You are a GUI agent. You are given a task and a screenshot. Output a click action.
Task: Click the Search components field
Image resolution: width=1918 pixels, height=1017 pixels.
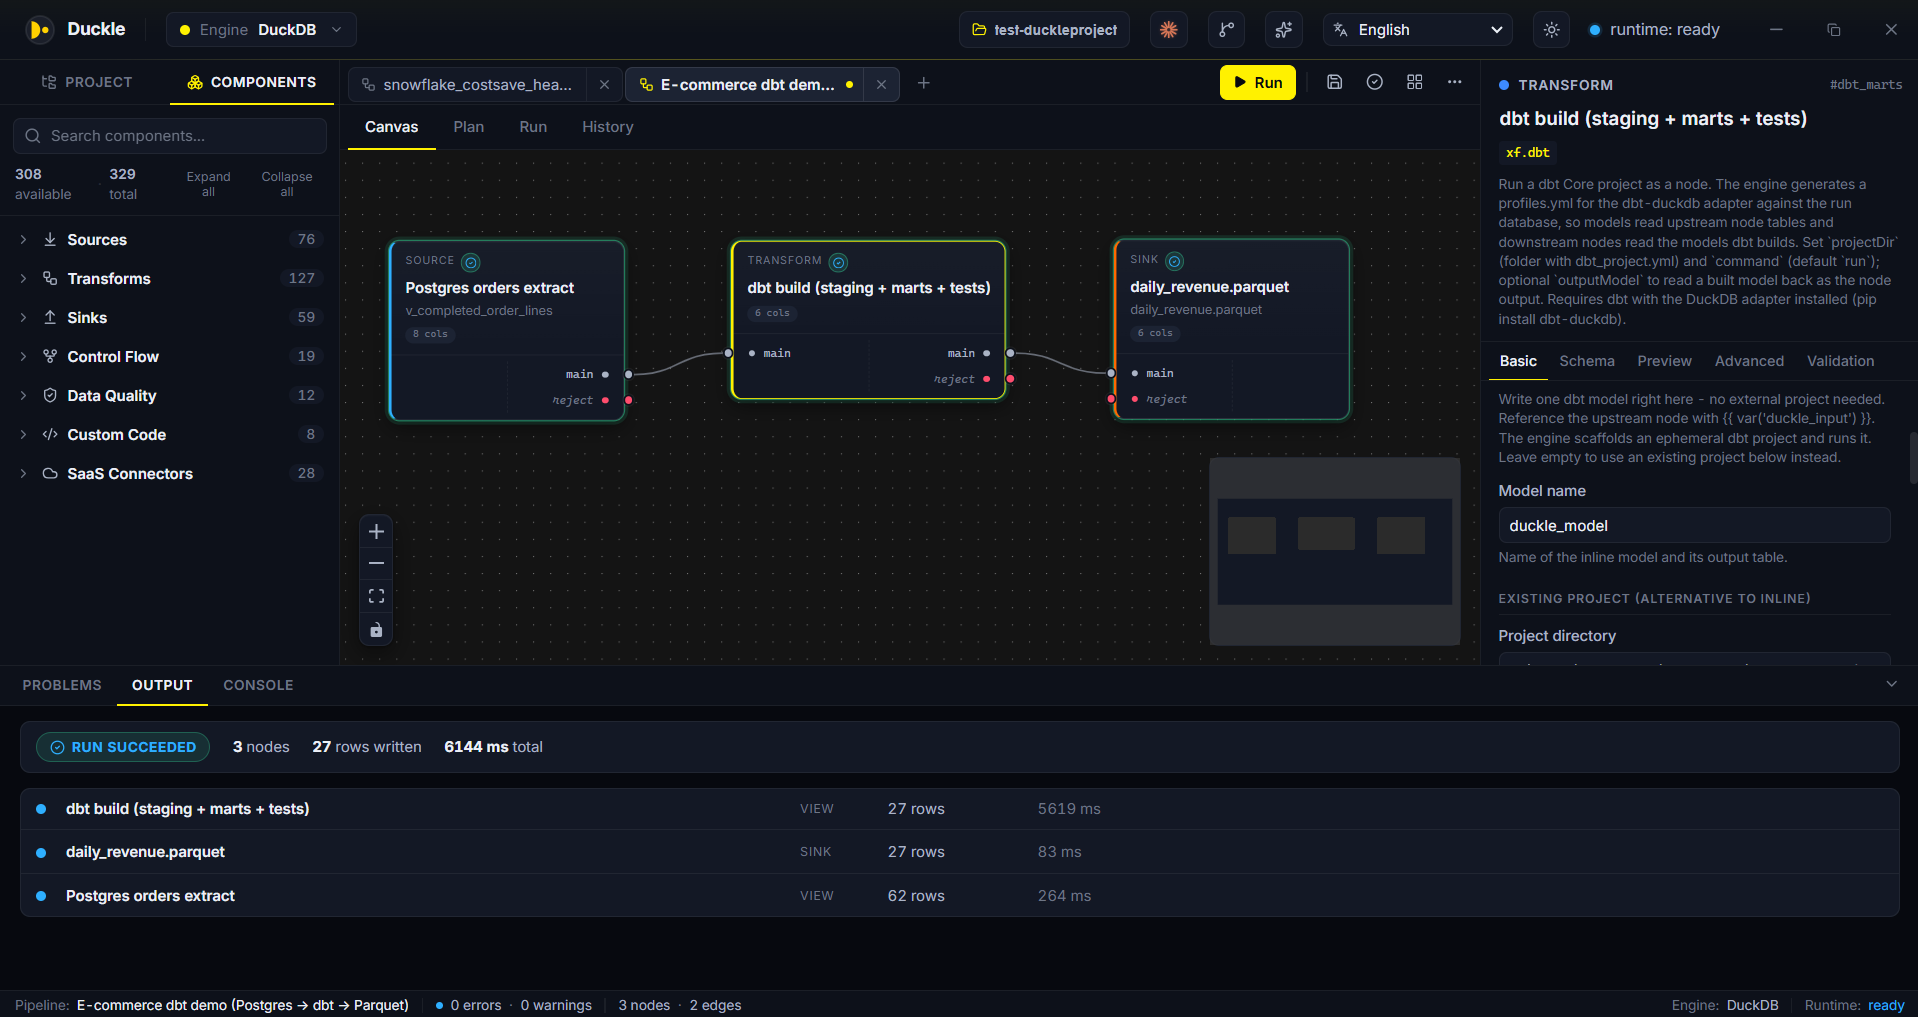pos(170,136)
